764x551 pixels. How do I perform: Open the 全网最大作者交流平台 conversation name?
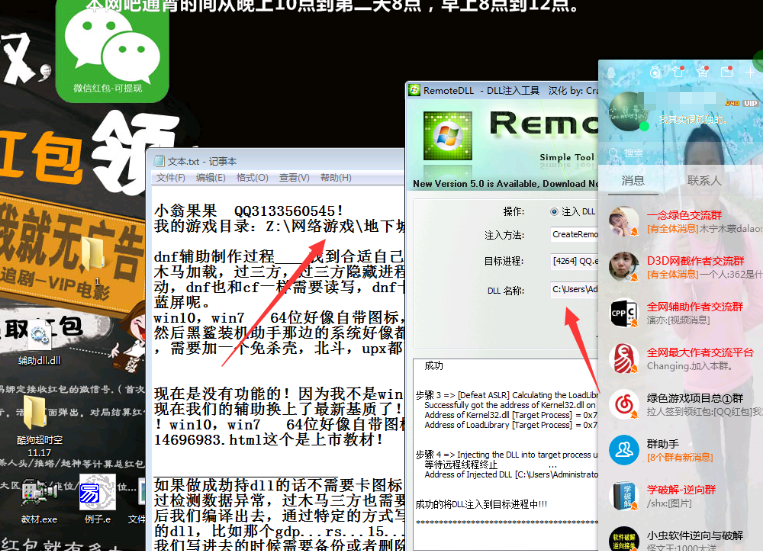700,352
